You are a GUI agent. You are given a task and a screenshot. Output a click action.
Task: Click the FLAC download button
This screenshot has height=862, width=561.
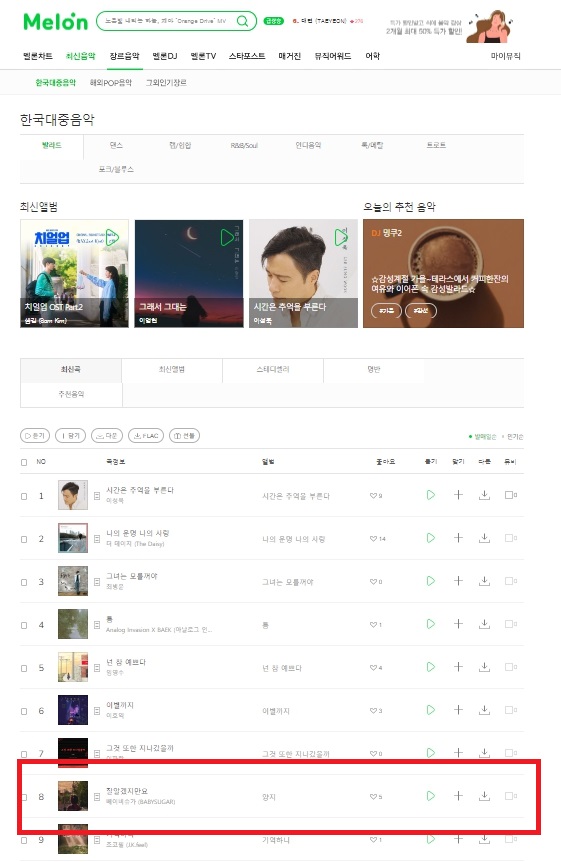tap(146, 435)
